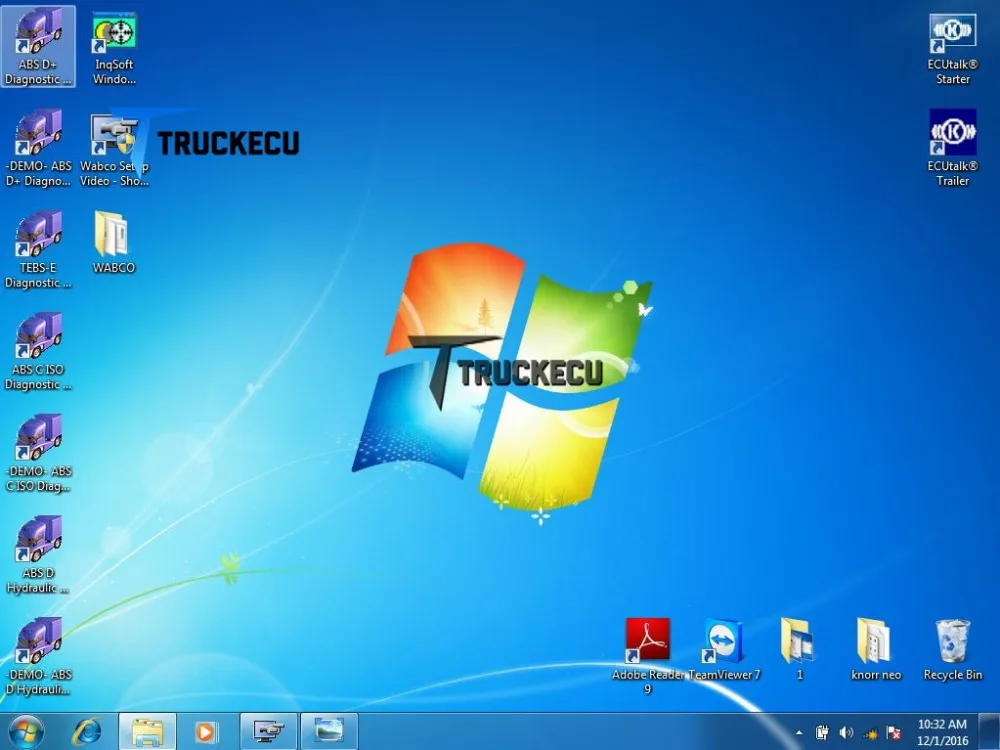Select the ABS D+ Diagnostic desktop shortcut

[x=38, y=47]
